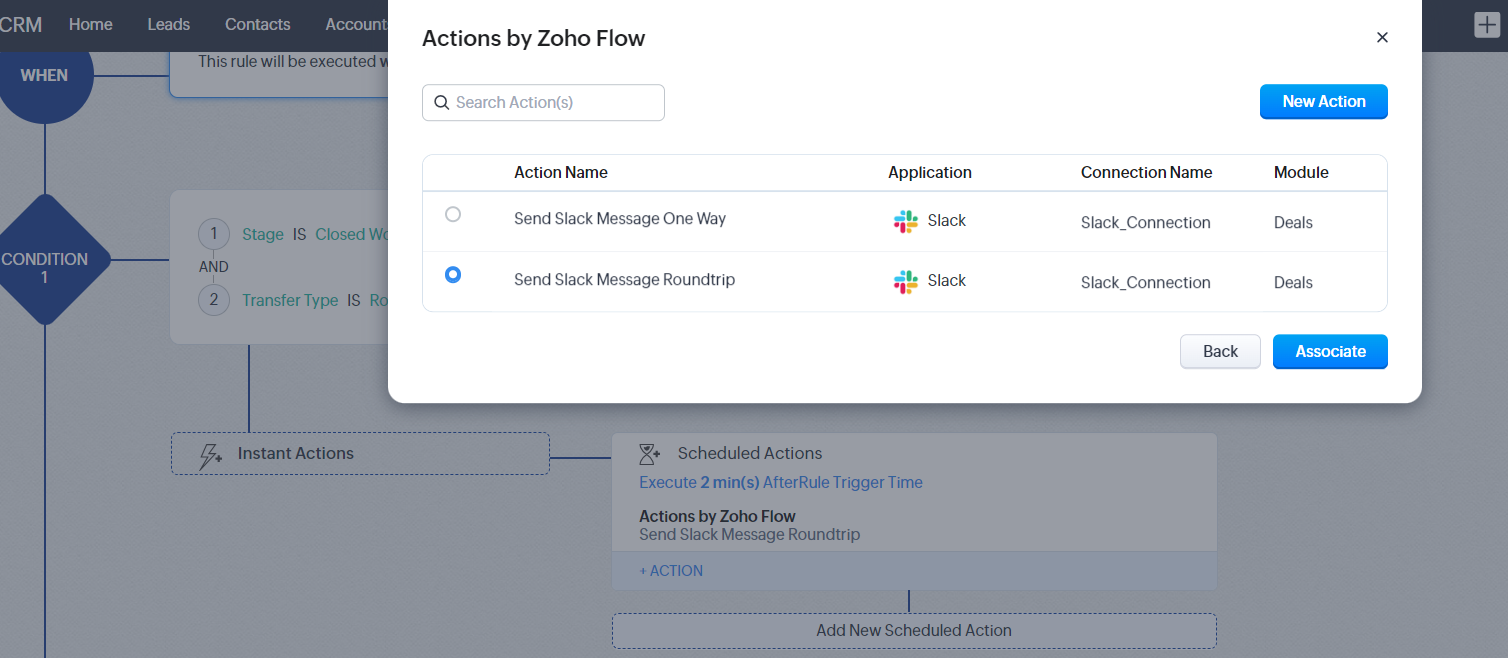The image size is (1508, 658).
Task: Open the Leads tab
Action: tap(168, 24)
